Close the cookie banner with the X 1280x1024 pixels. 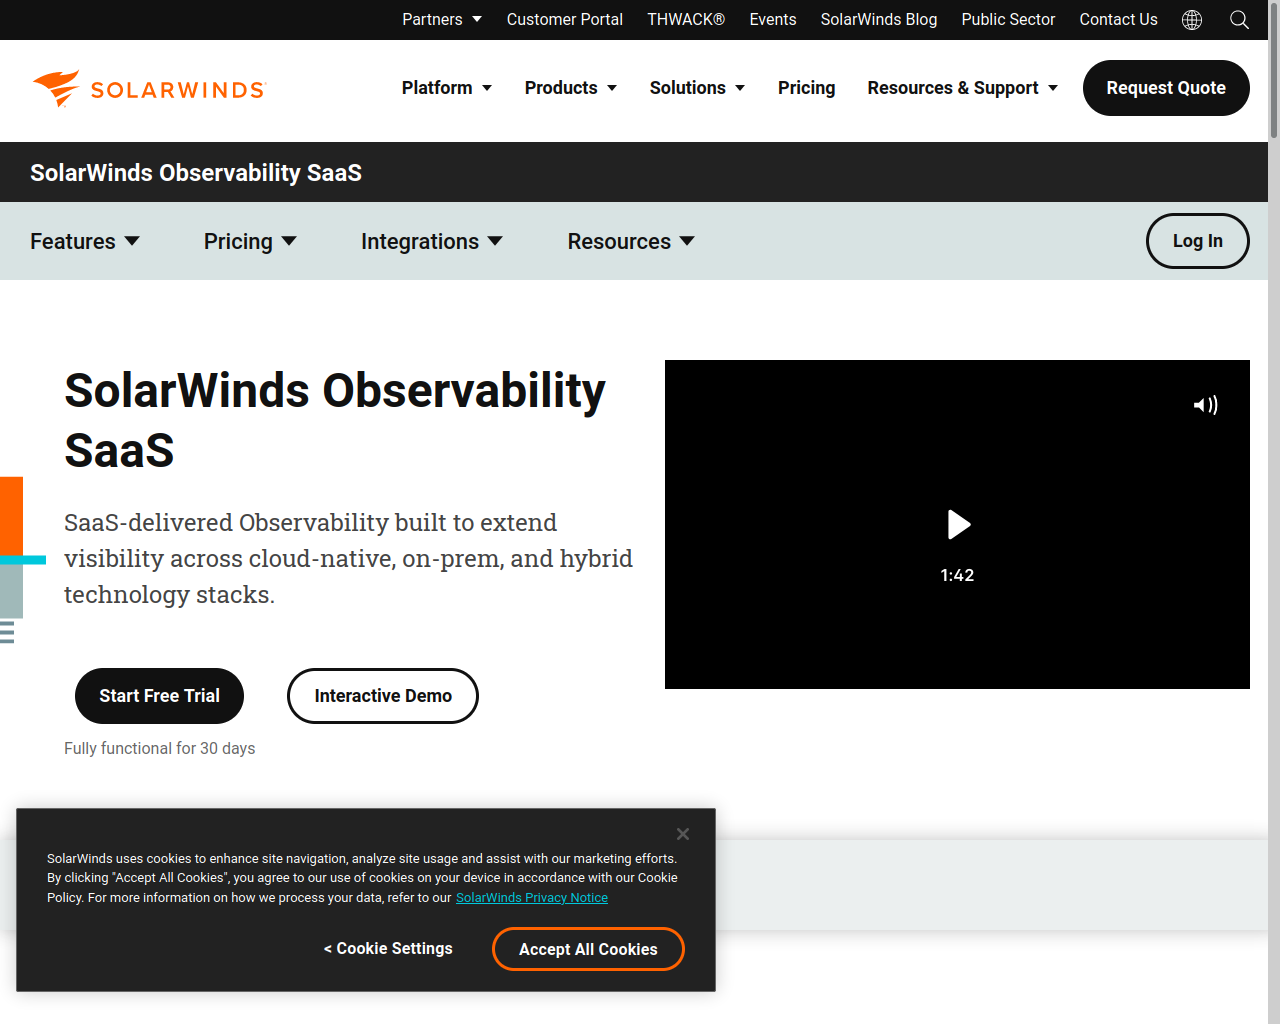(x=682, y=834)
